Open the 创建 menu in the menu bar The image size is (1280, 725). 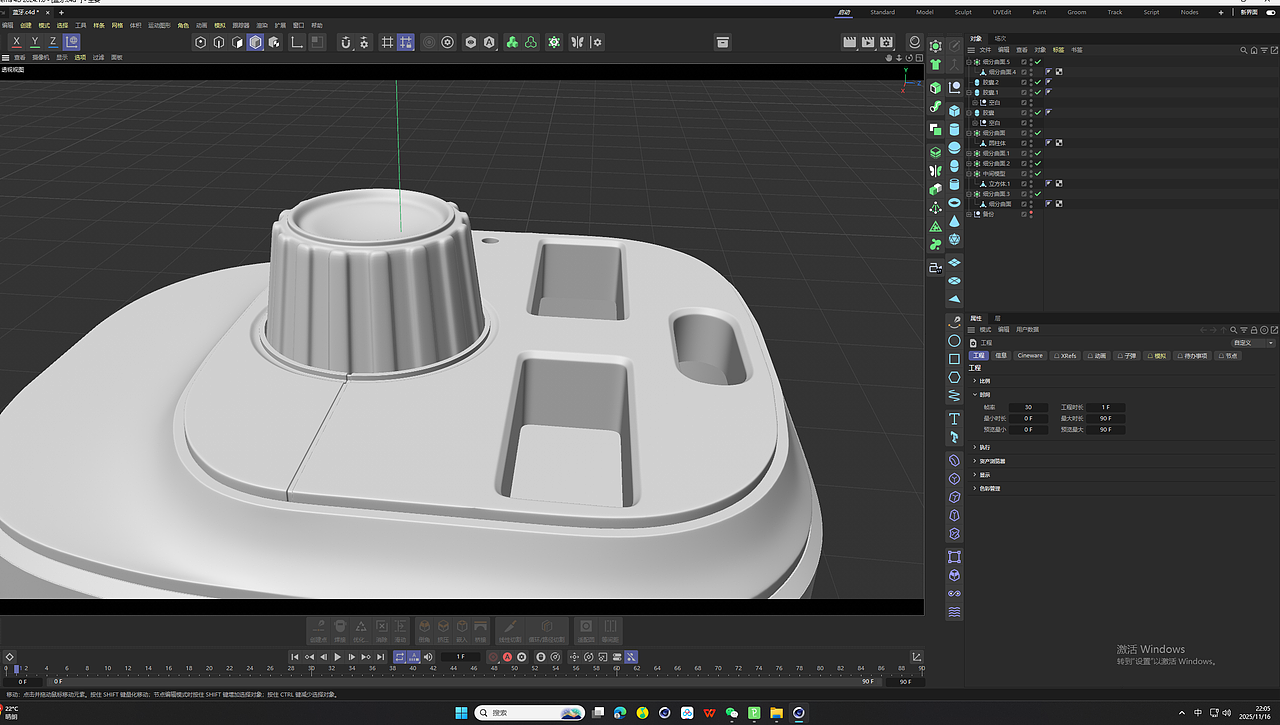point(26,25)
